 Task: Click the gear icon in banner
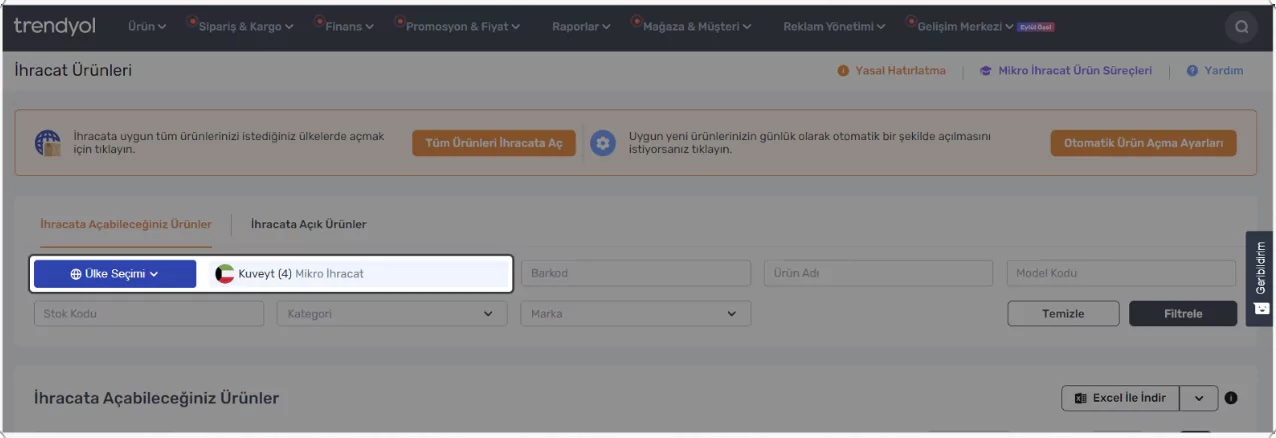click(602, 143)
